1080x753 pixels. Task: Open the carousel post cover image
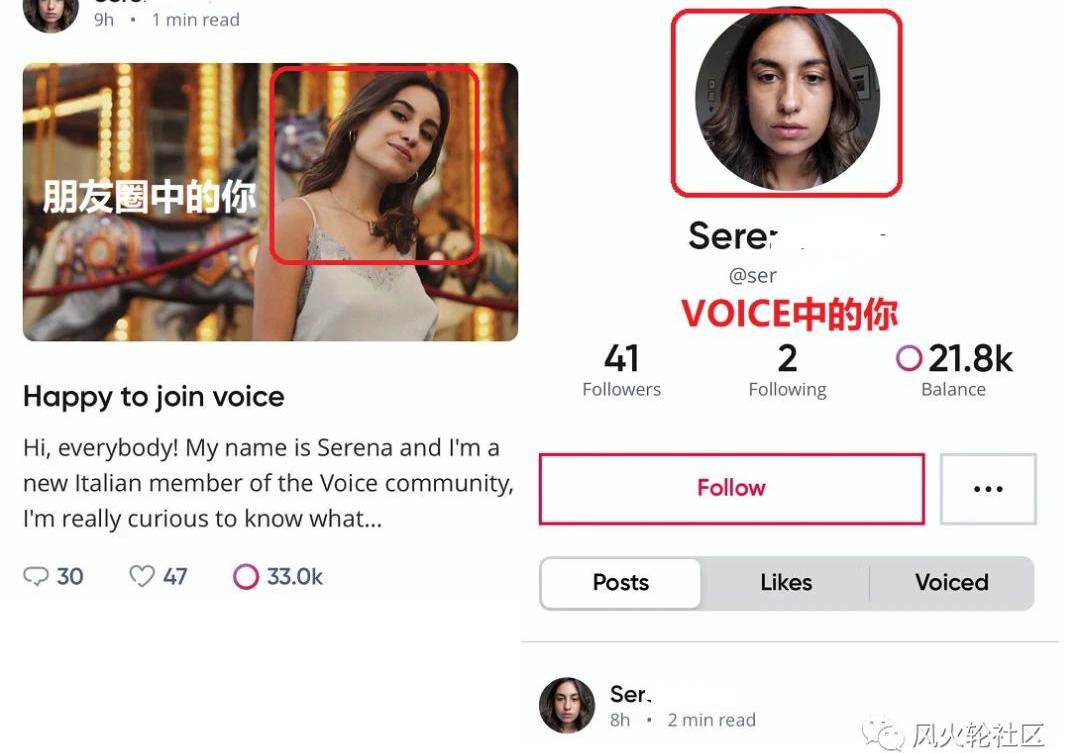pyautogui.click(x=270, y=202)
